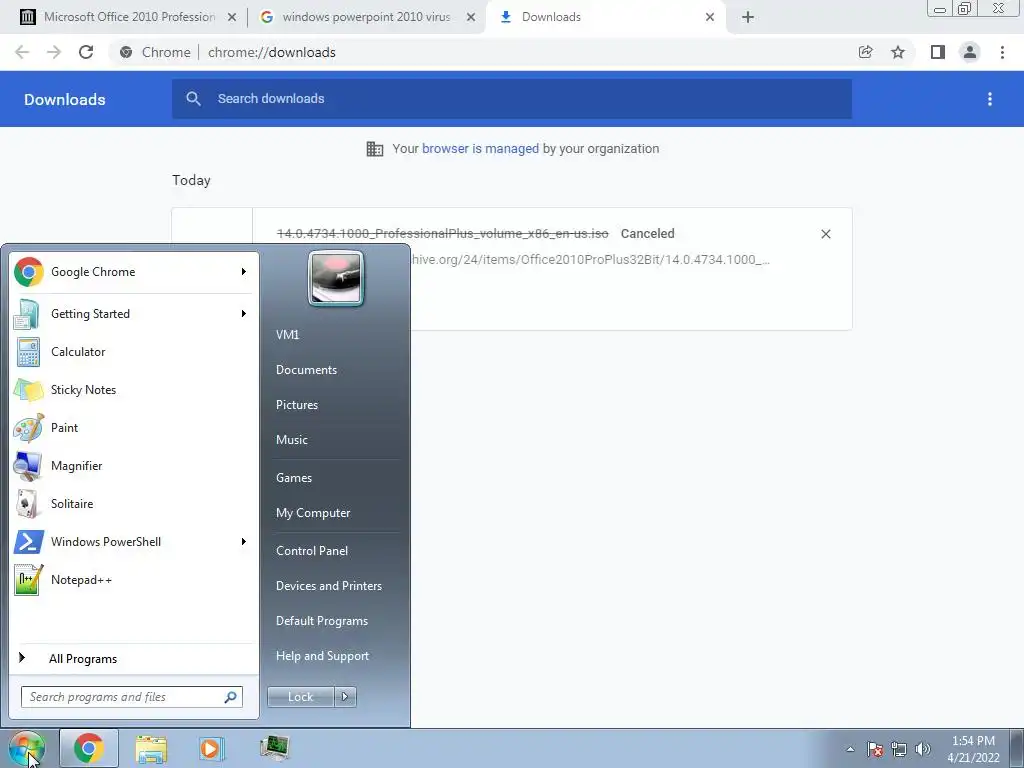Launch Notepad++ from Start menu
The width and height of the screenshot is (1024, 768).
click(134, 579)
